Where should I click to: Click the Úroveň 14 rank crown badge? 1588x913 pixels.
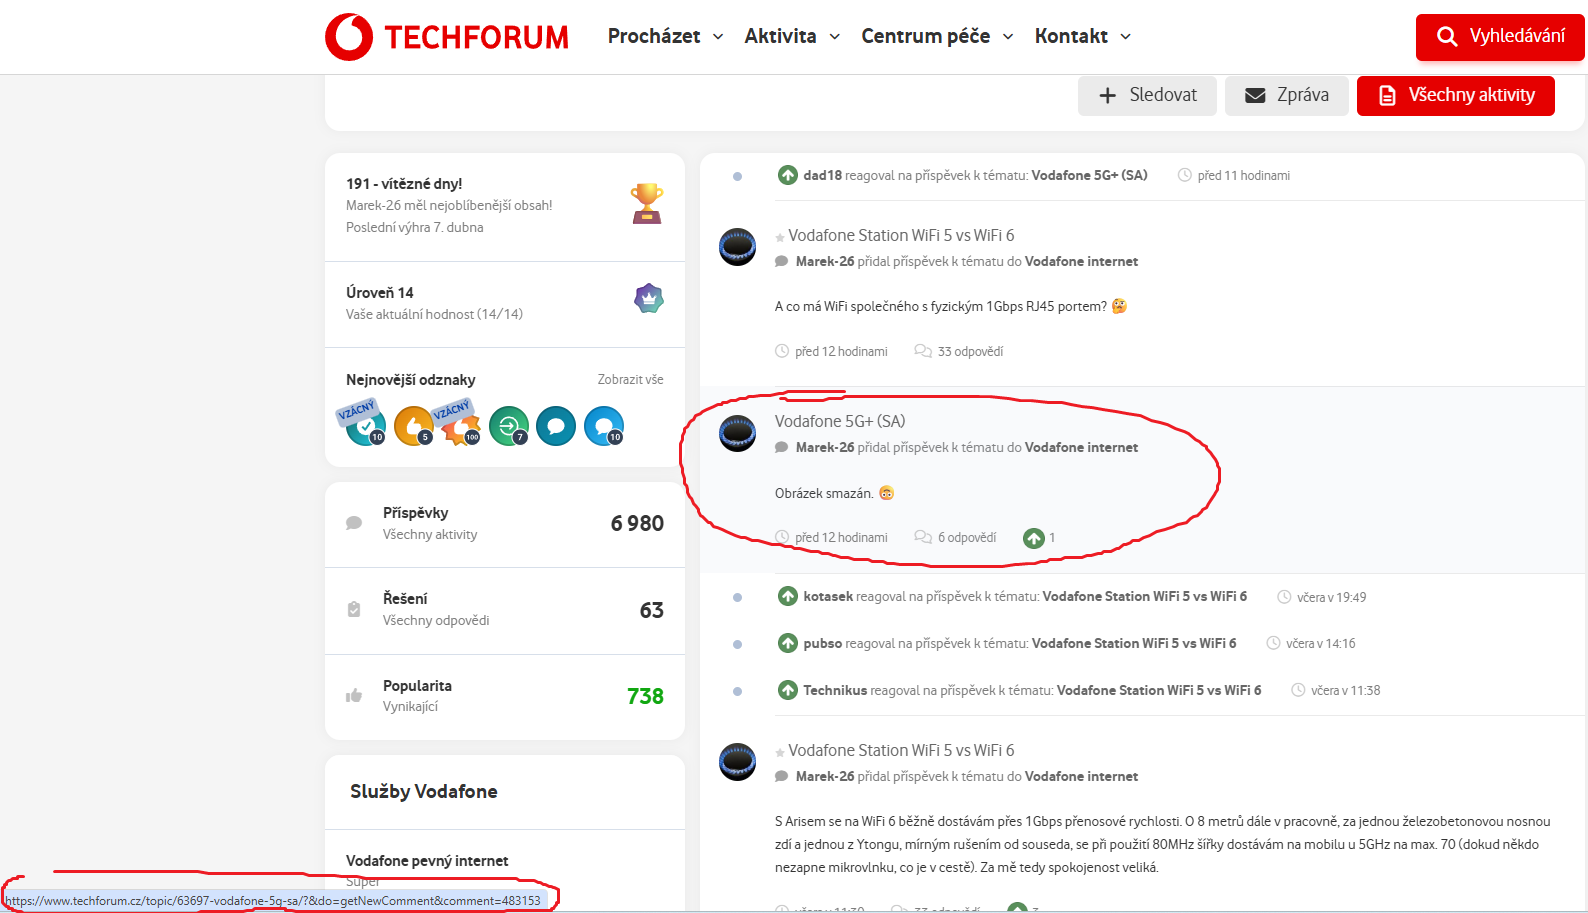pos(649,298)
